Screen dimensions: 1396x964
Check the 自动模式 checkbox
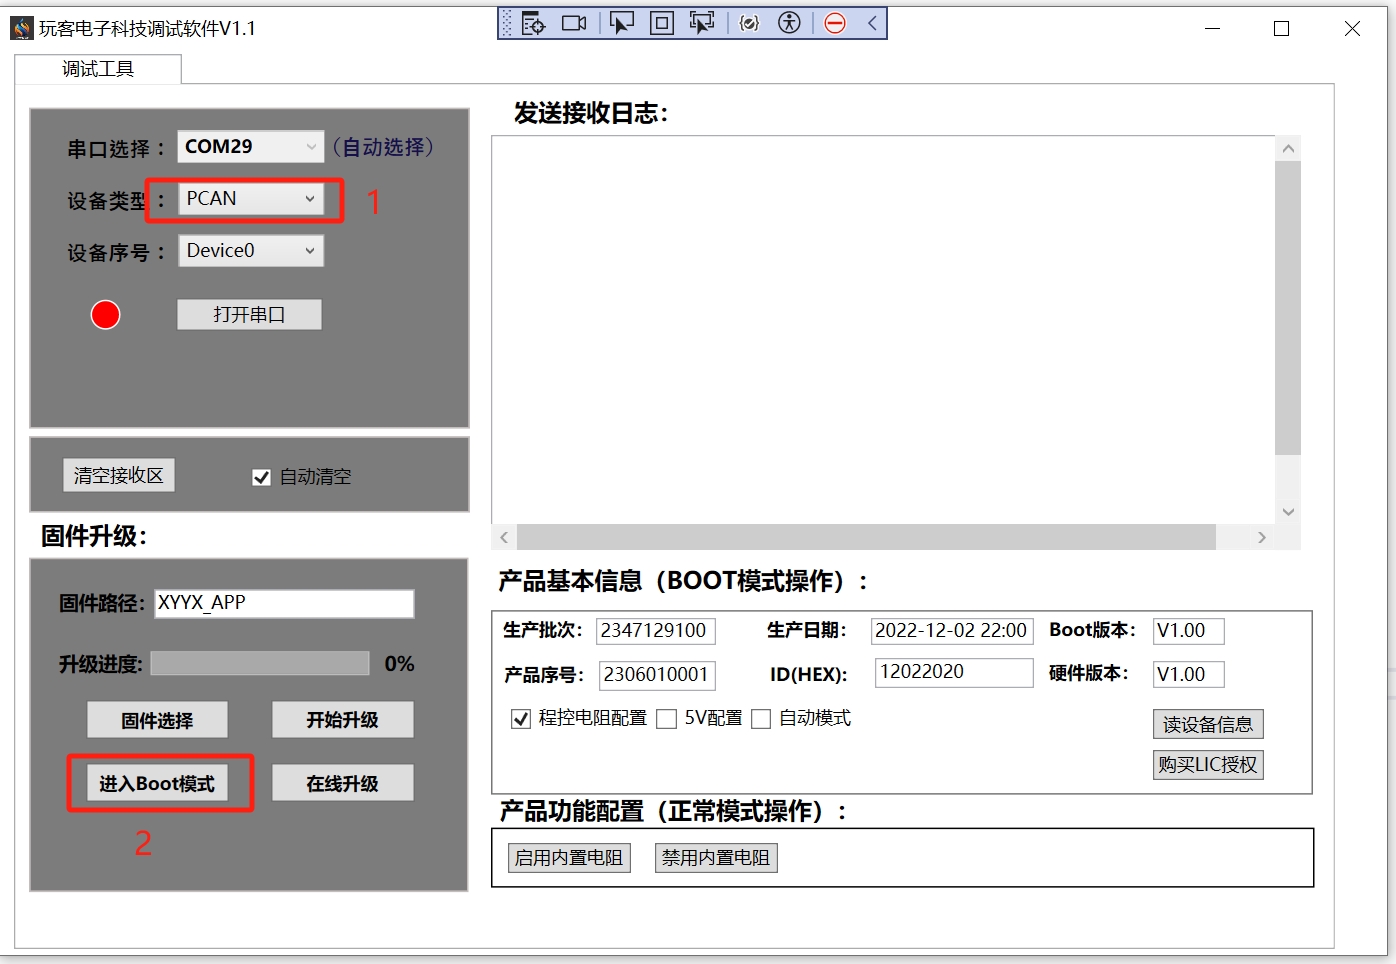pos(761,719)
